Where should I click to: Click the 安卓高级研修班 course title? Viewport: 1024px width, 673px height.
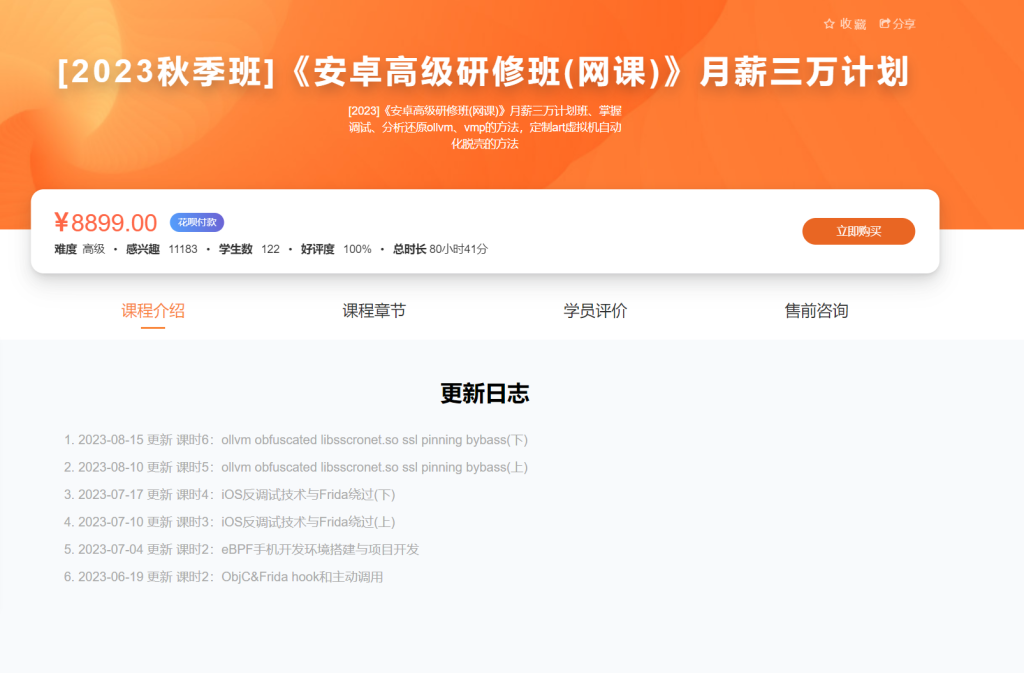pyautogui.click(x=483, y=72)
